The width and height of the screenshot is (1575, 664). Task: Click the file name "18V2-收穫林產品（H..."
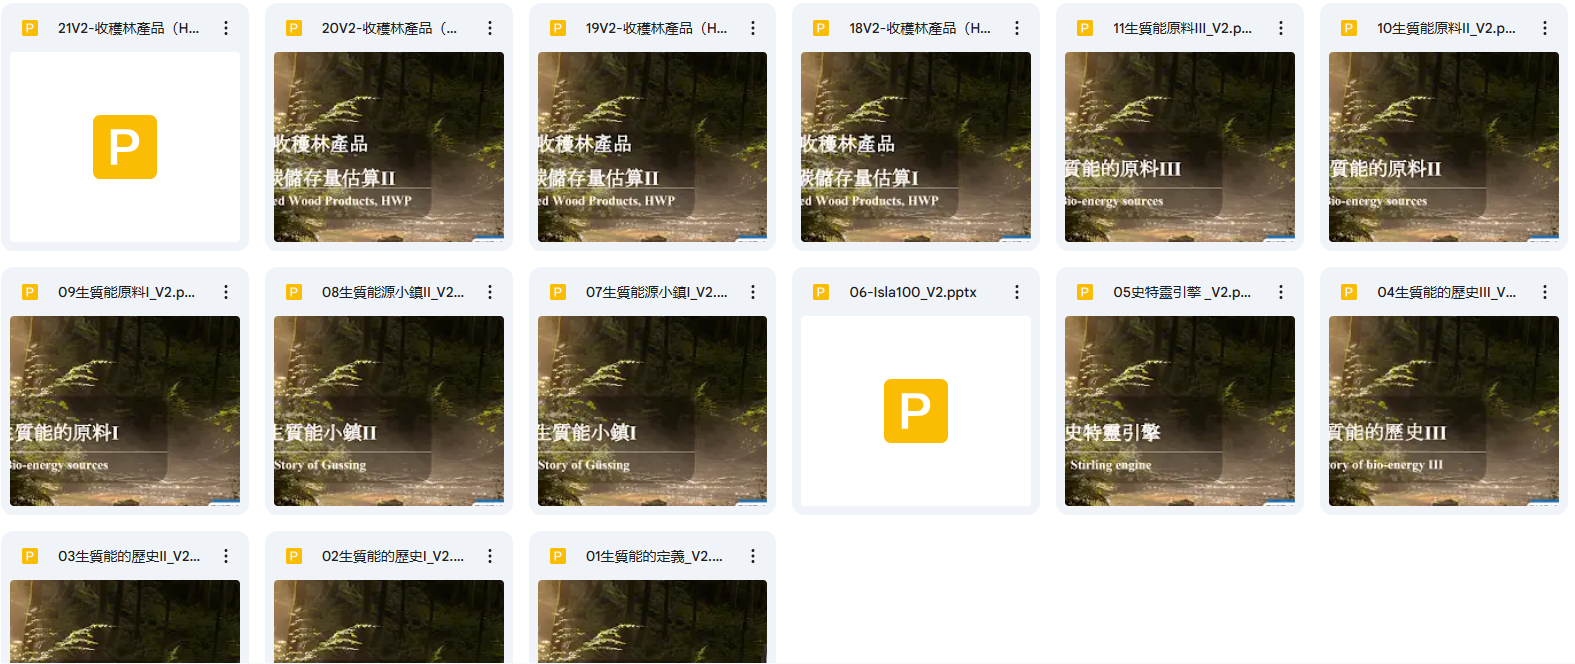(920, 28)
